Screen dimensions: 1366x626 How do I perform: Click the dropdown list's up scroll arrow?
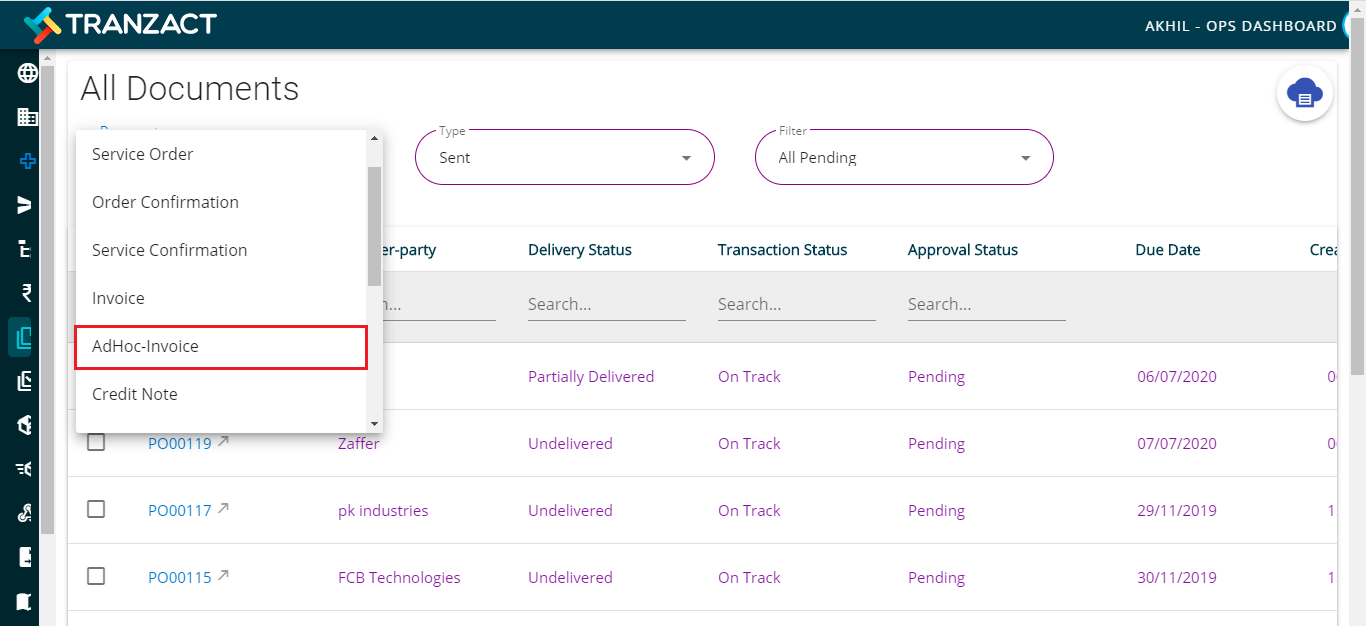coord(374,139)
